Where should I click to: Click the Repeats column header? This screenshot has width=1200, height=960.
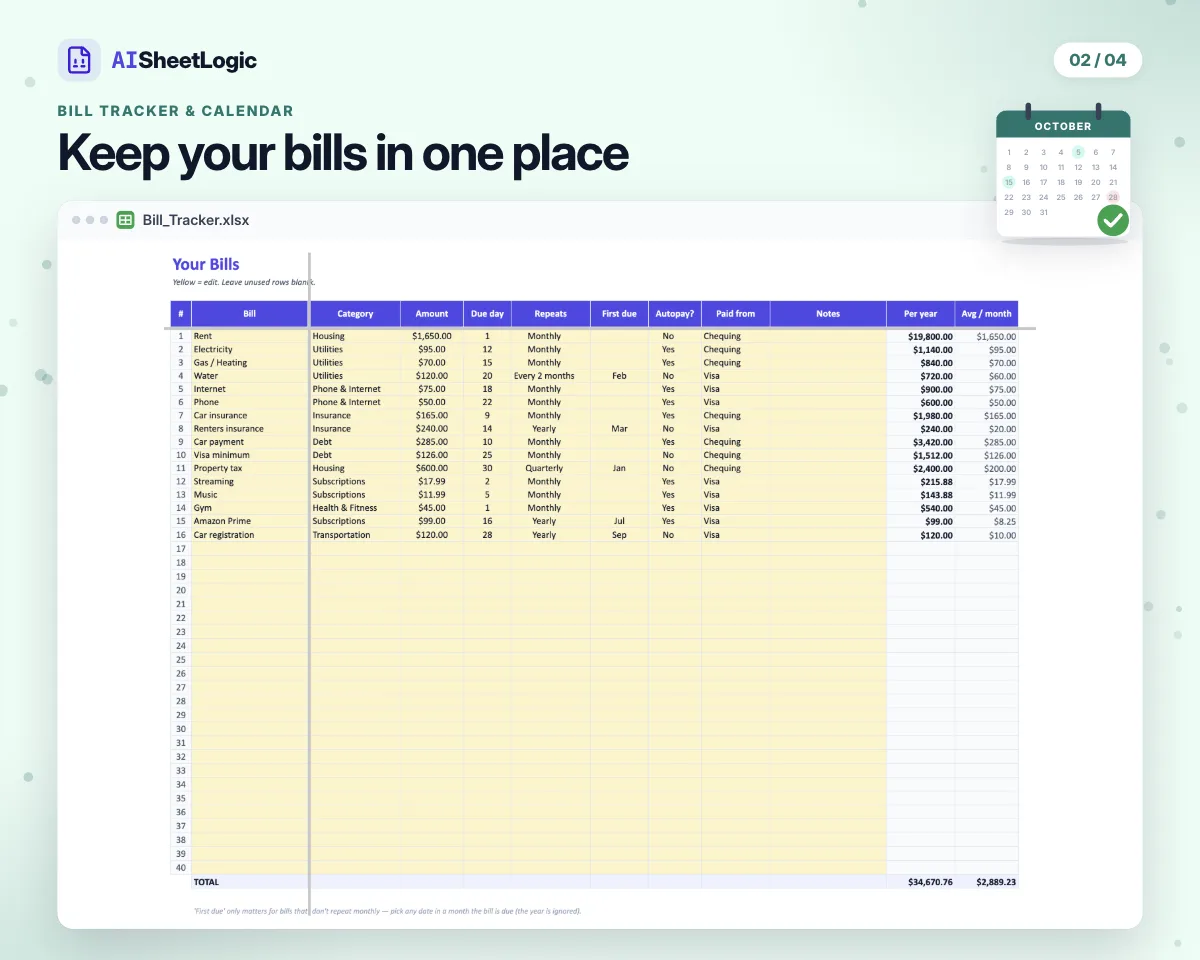coord(550,314)
